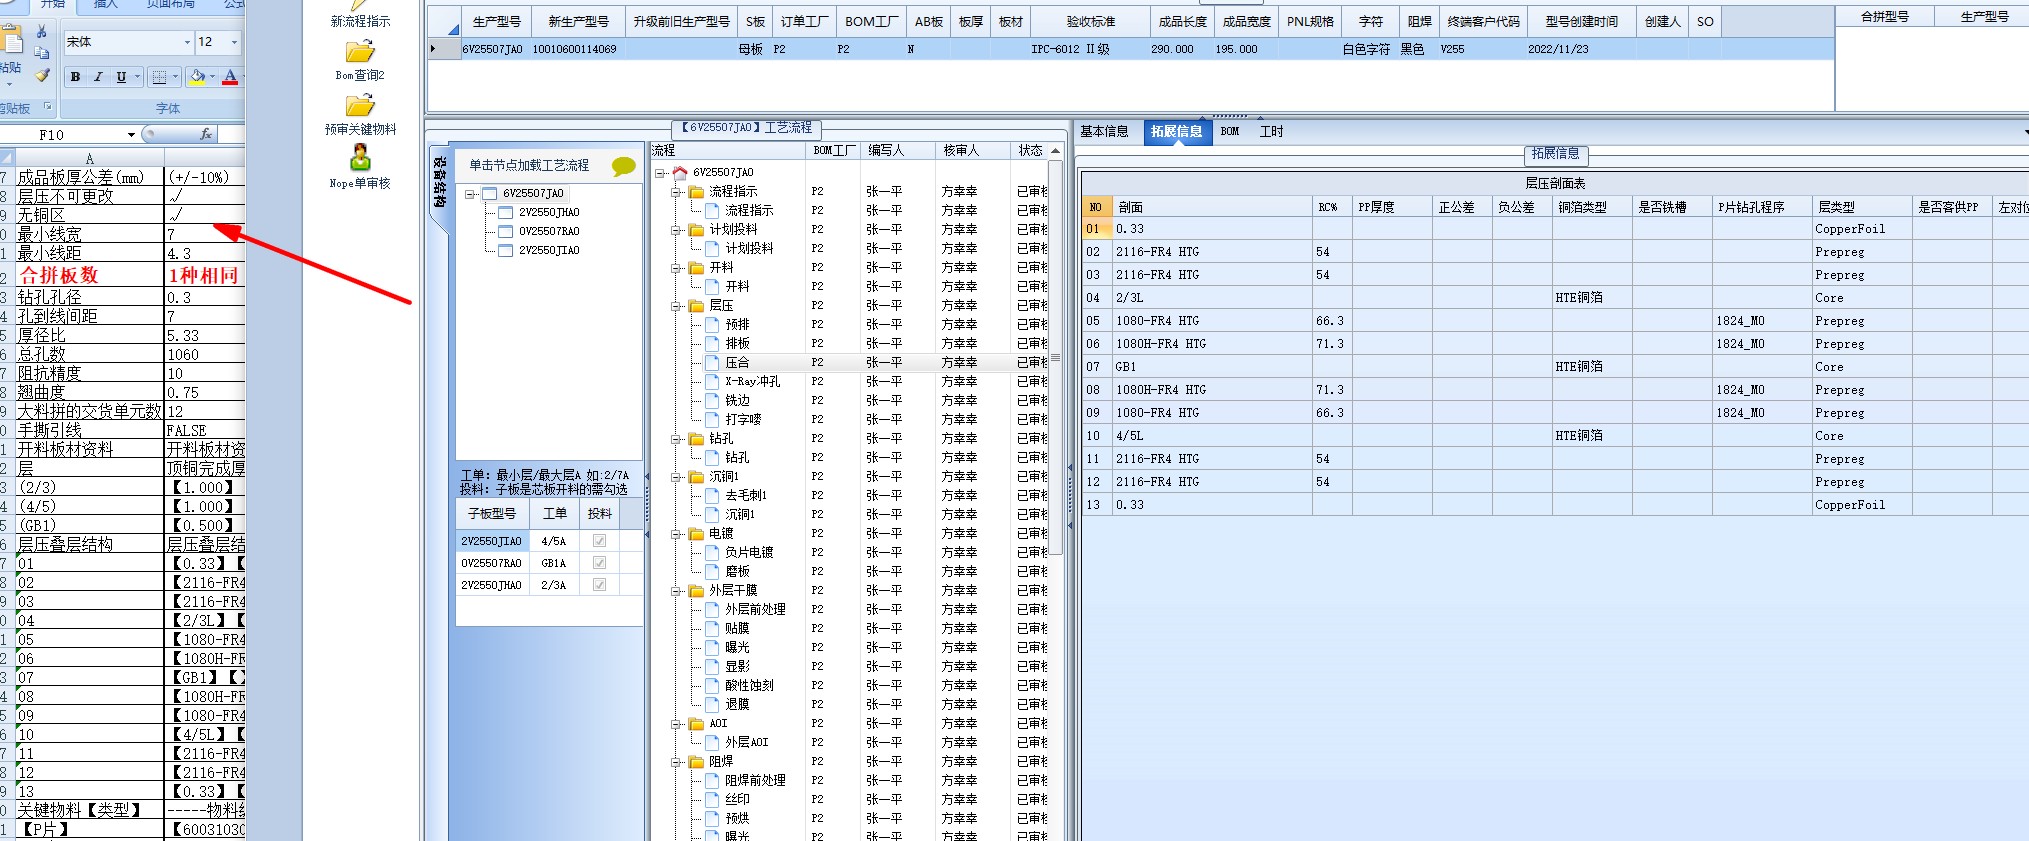The height and width of the screenshot is (841, 2029).
Task: Open the font size dropdown 12
Action: [234, 42]
